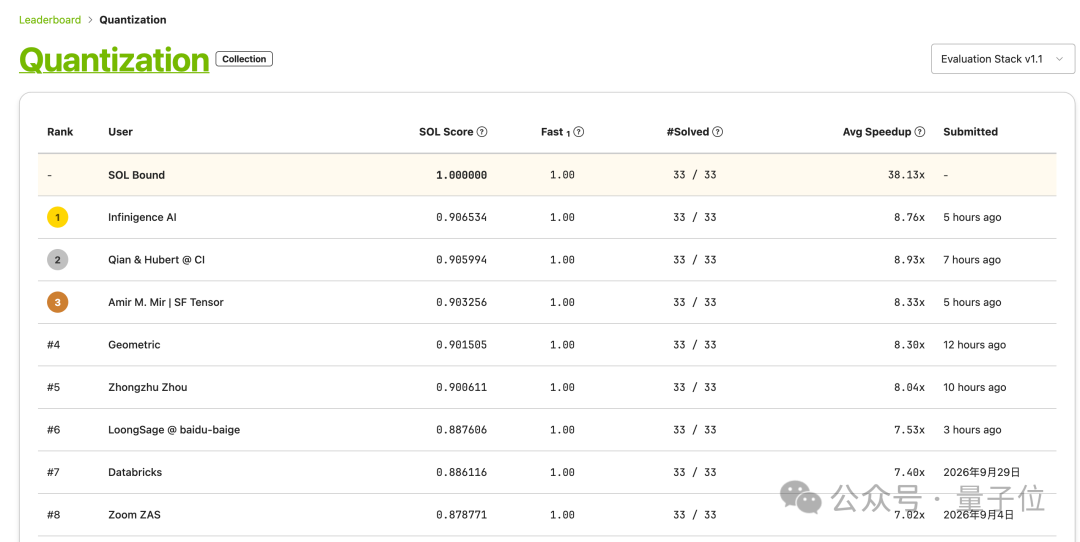This screenshot has width=1080, height=542.
Task: Click the SOL score 0.900611
Action: (x=461, y=387)
